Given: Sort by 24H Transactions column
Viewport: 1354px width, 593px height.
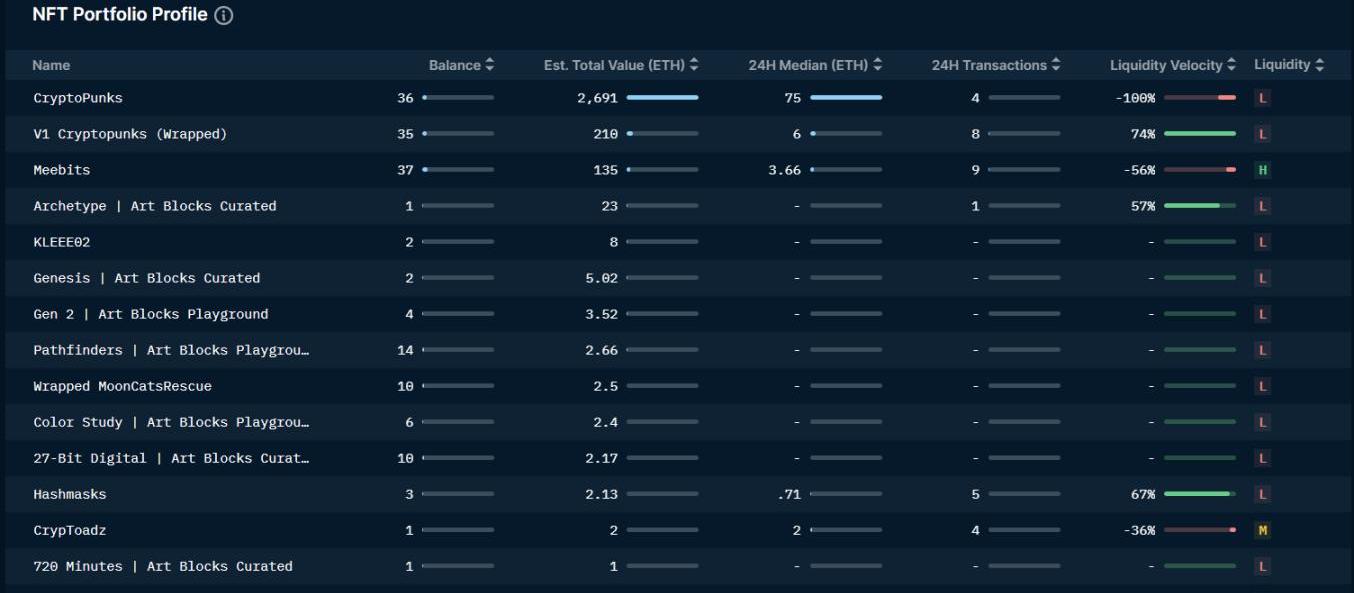Looking at the screenshot, I should tap(996, 65).
